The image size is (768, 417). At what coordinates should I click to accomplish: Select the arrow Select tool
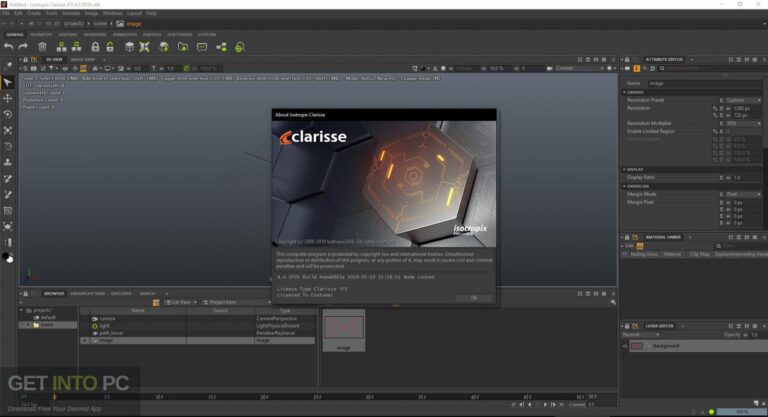click(x=7, y=82)
